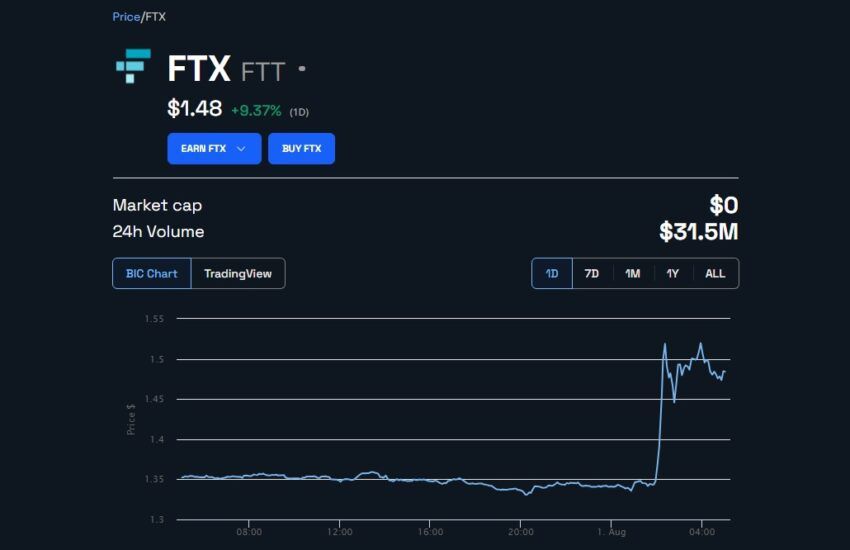The image size is (850, 550).
Task: Click the dot icon beside FTT ticker
Action: pyautogui.click(x=302, y=69)
